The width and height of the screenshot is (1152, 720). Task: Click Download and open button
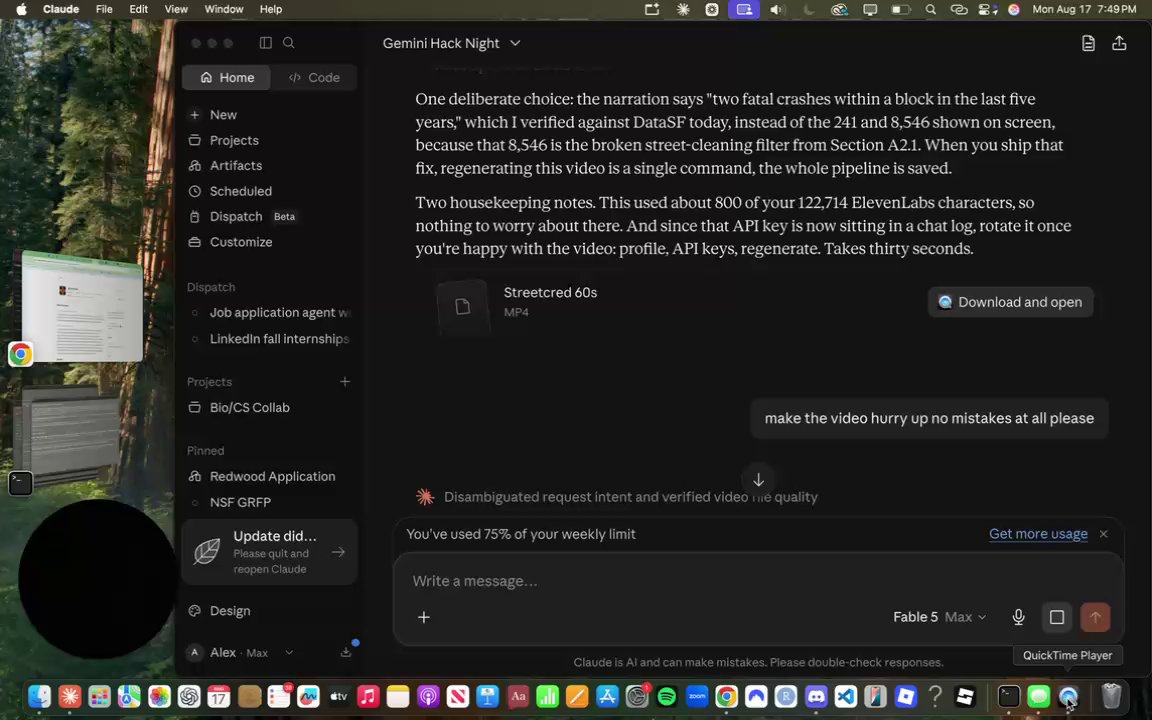click(x=1010, y=302)
